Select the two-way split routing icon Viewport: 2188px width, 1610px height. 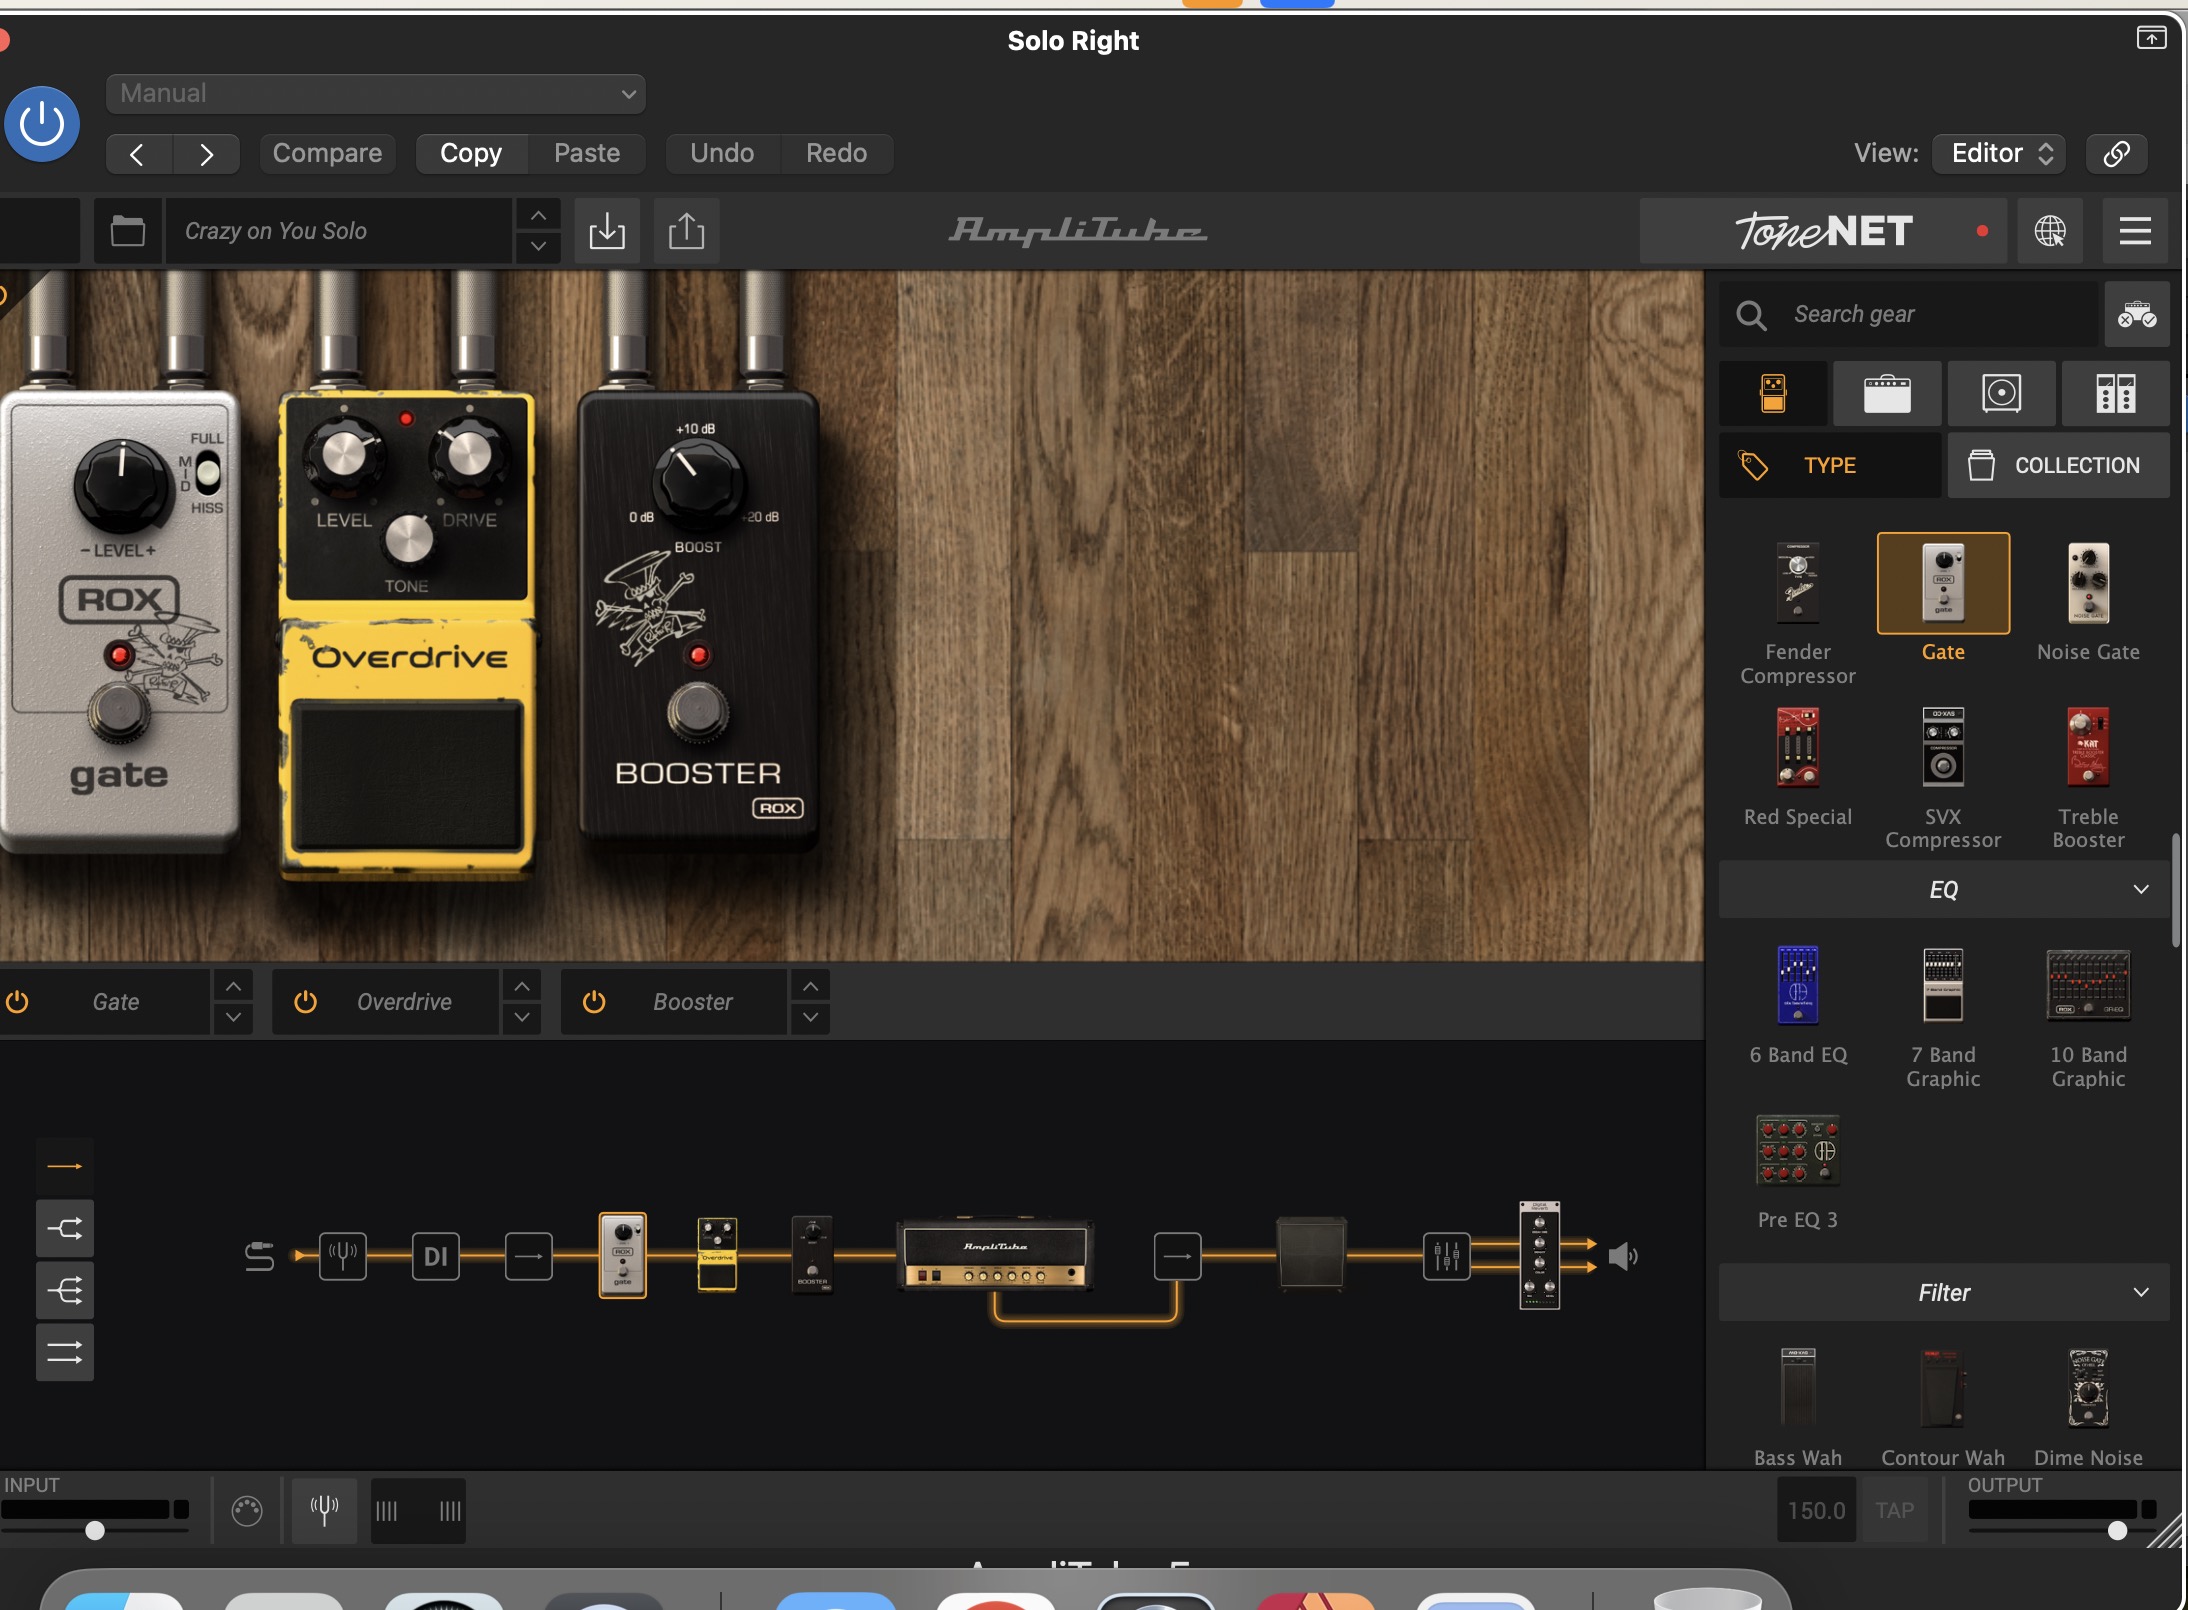coord(65,1228)
